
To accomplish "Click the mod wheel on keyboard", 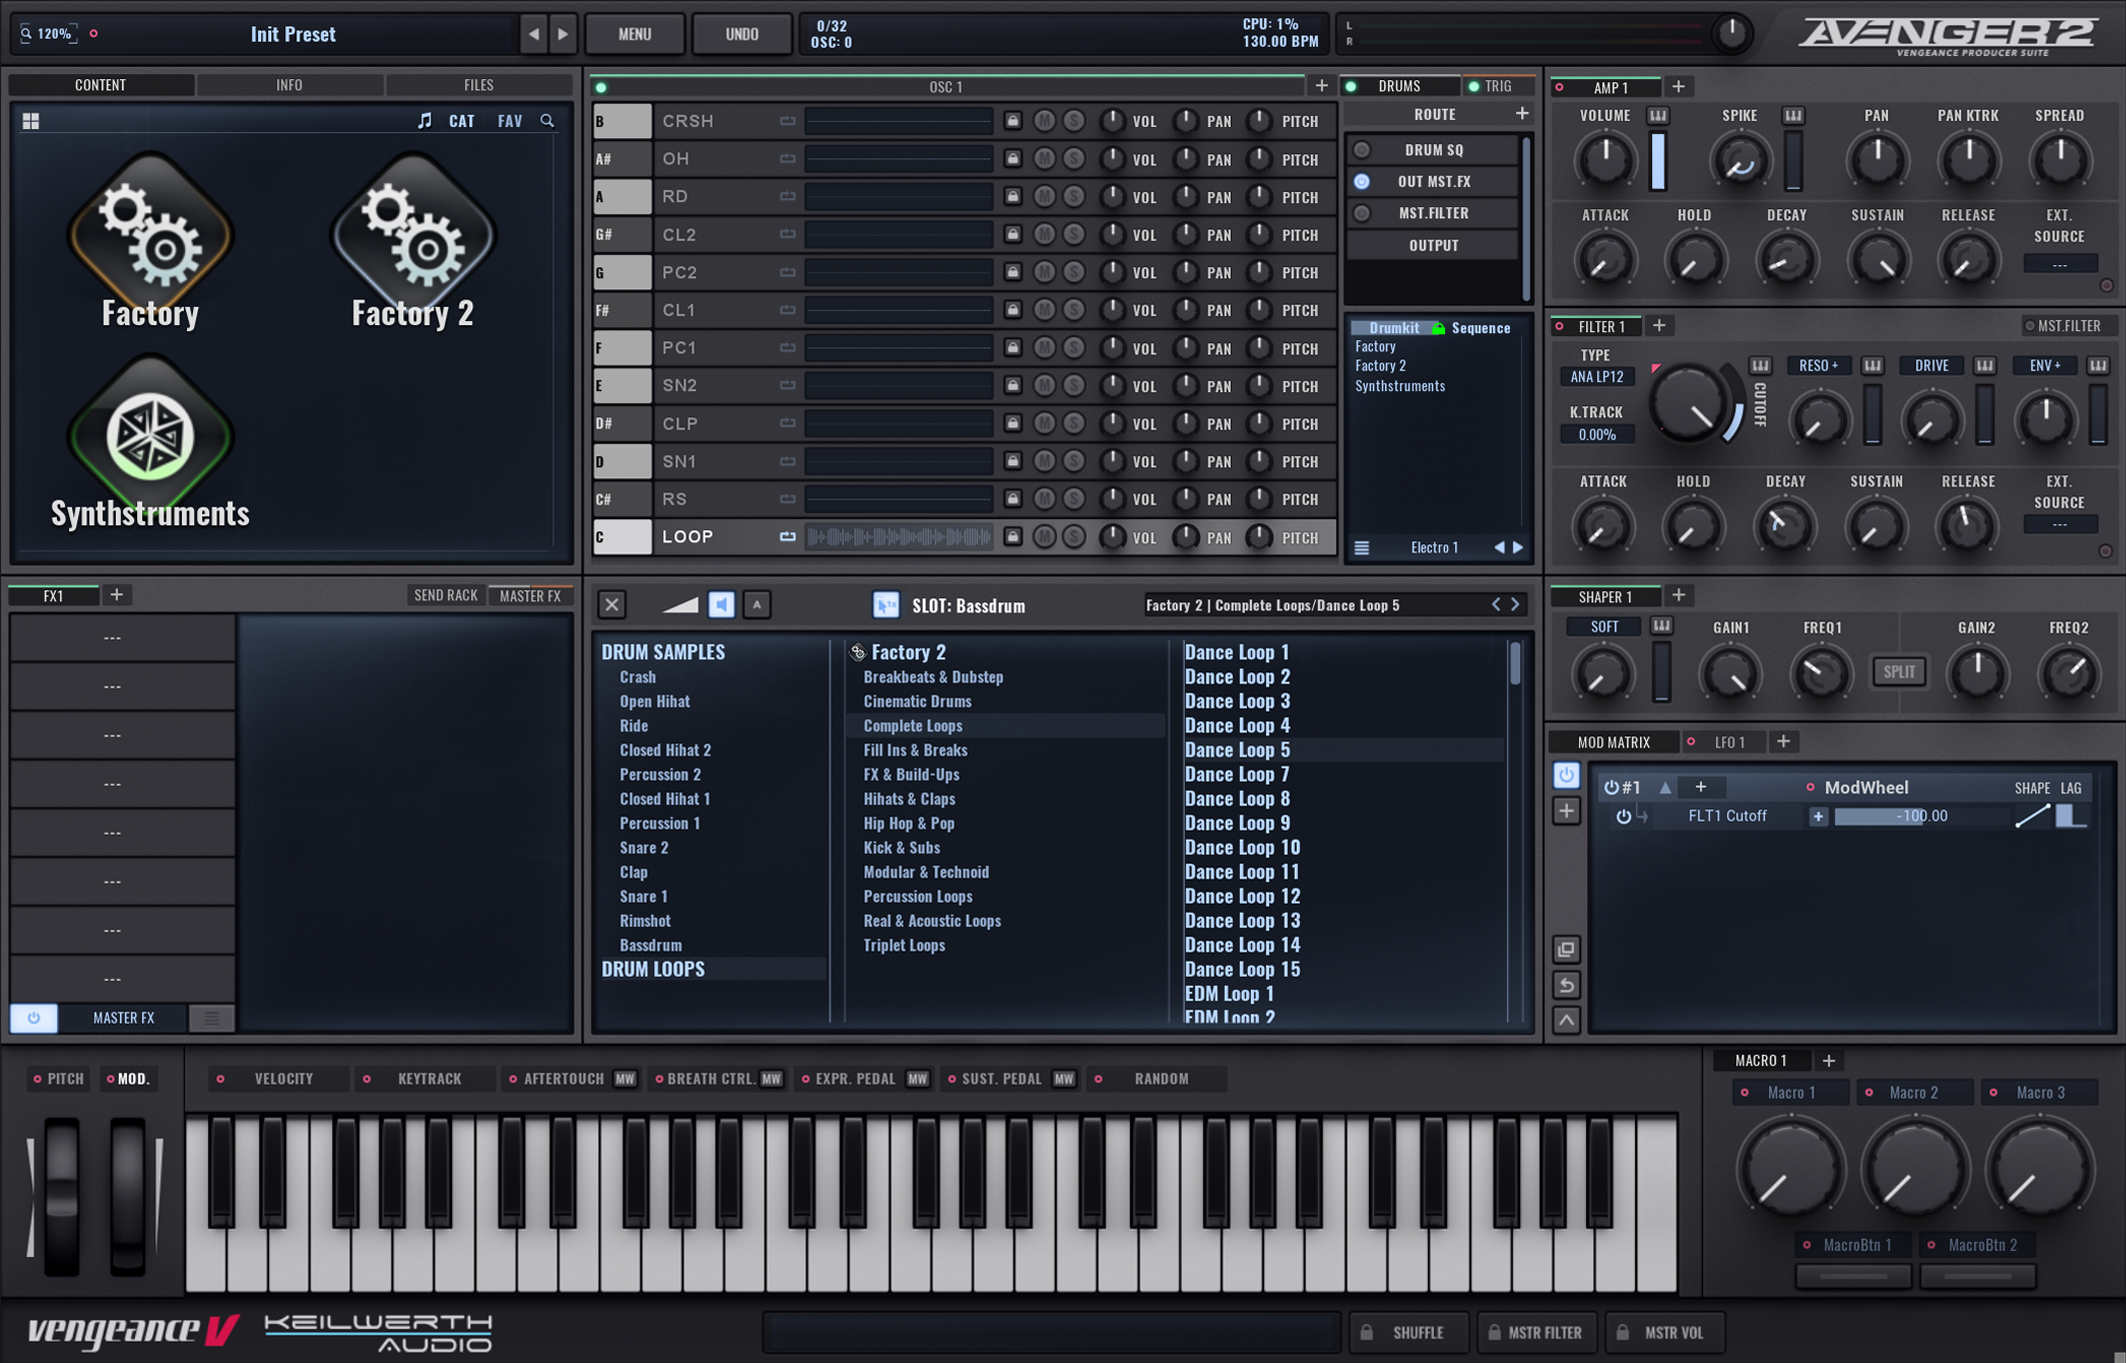I will coord(127,1195).
